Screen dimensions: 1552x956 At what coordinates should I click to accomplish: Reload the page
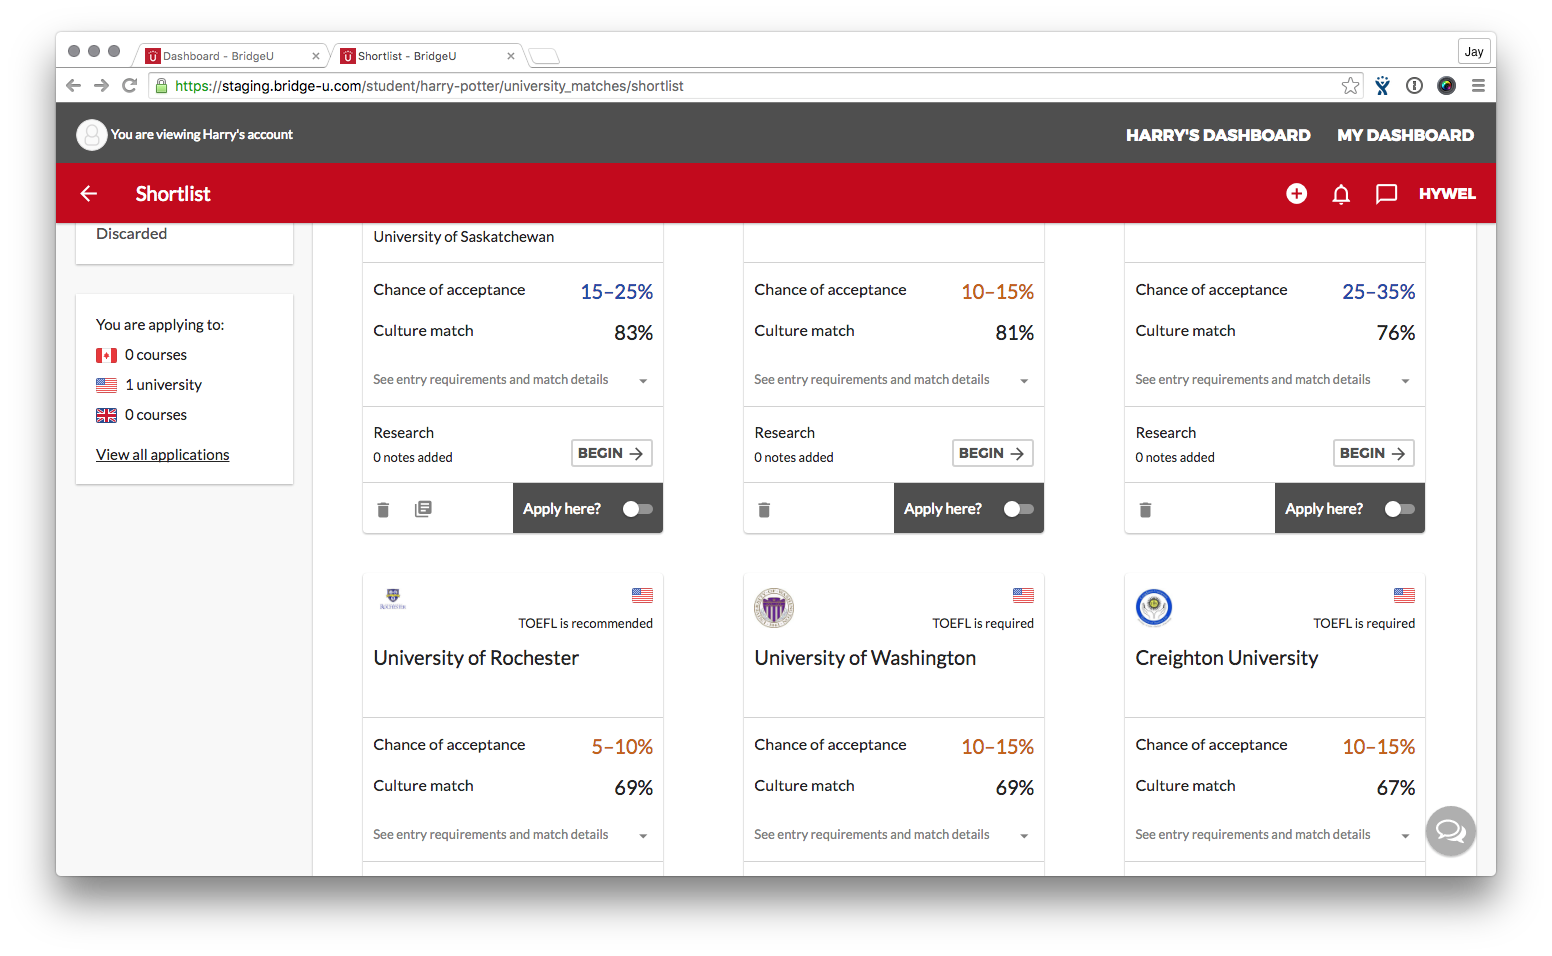pyautogui.click(x=129, y=86)
